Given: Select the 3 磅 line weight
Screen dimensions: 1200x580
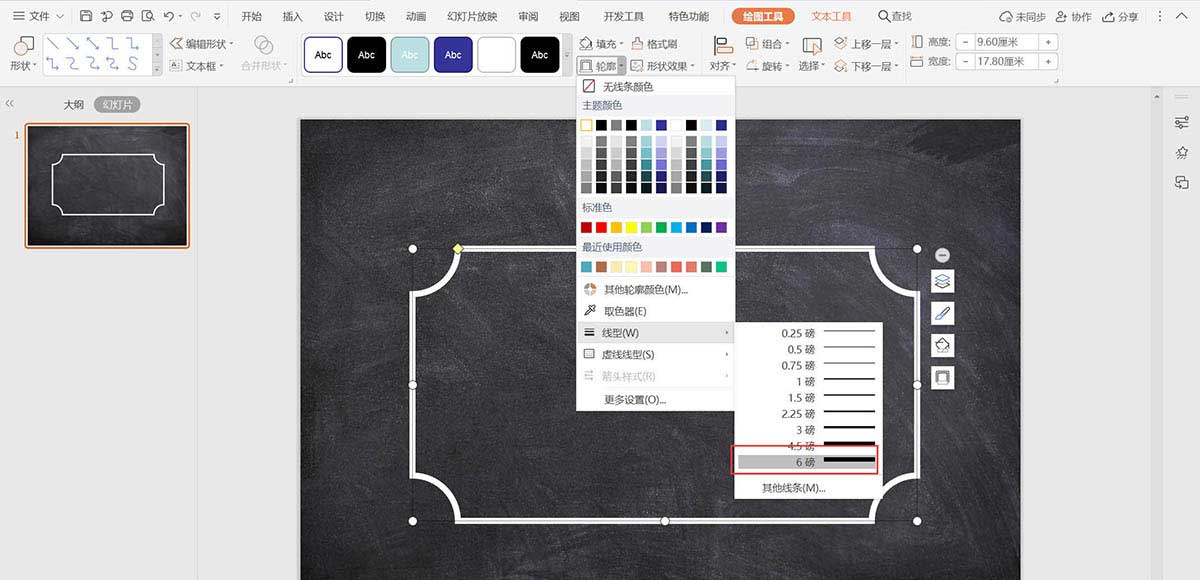Looking at the screenshot, I should point(806,429).
